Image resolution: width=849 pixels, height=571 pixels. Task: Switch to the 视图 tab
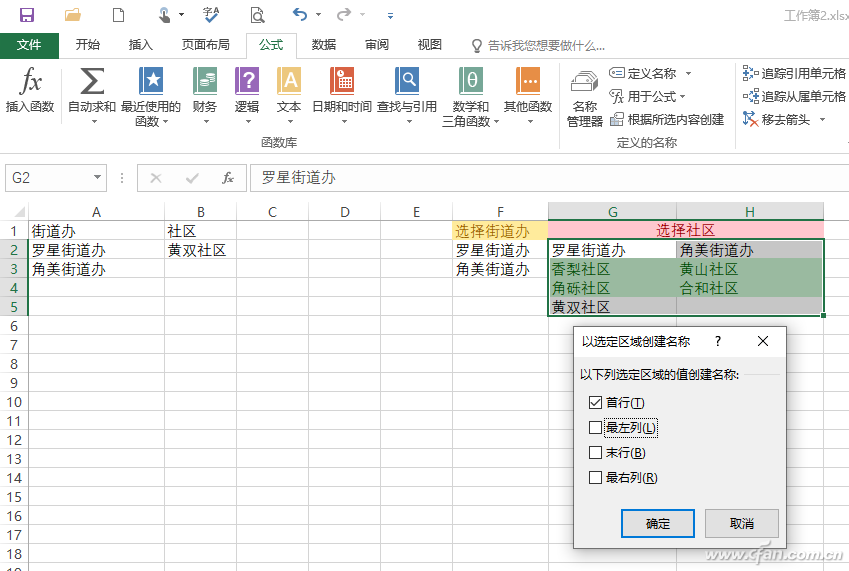429,45
